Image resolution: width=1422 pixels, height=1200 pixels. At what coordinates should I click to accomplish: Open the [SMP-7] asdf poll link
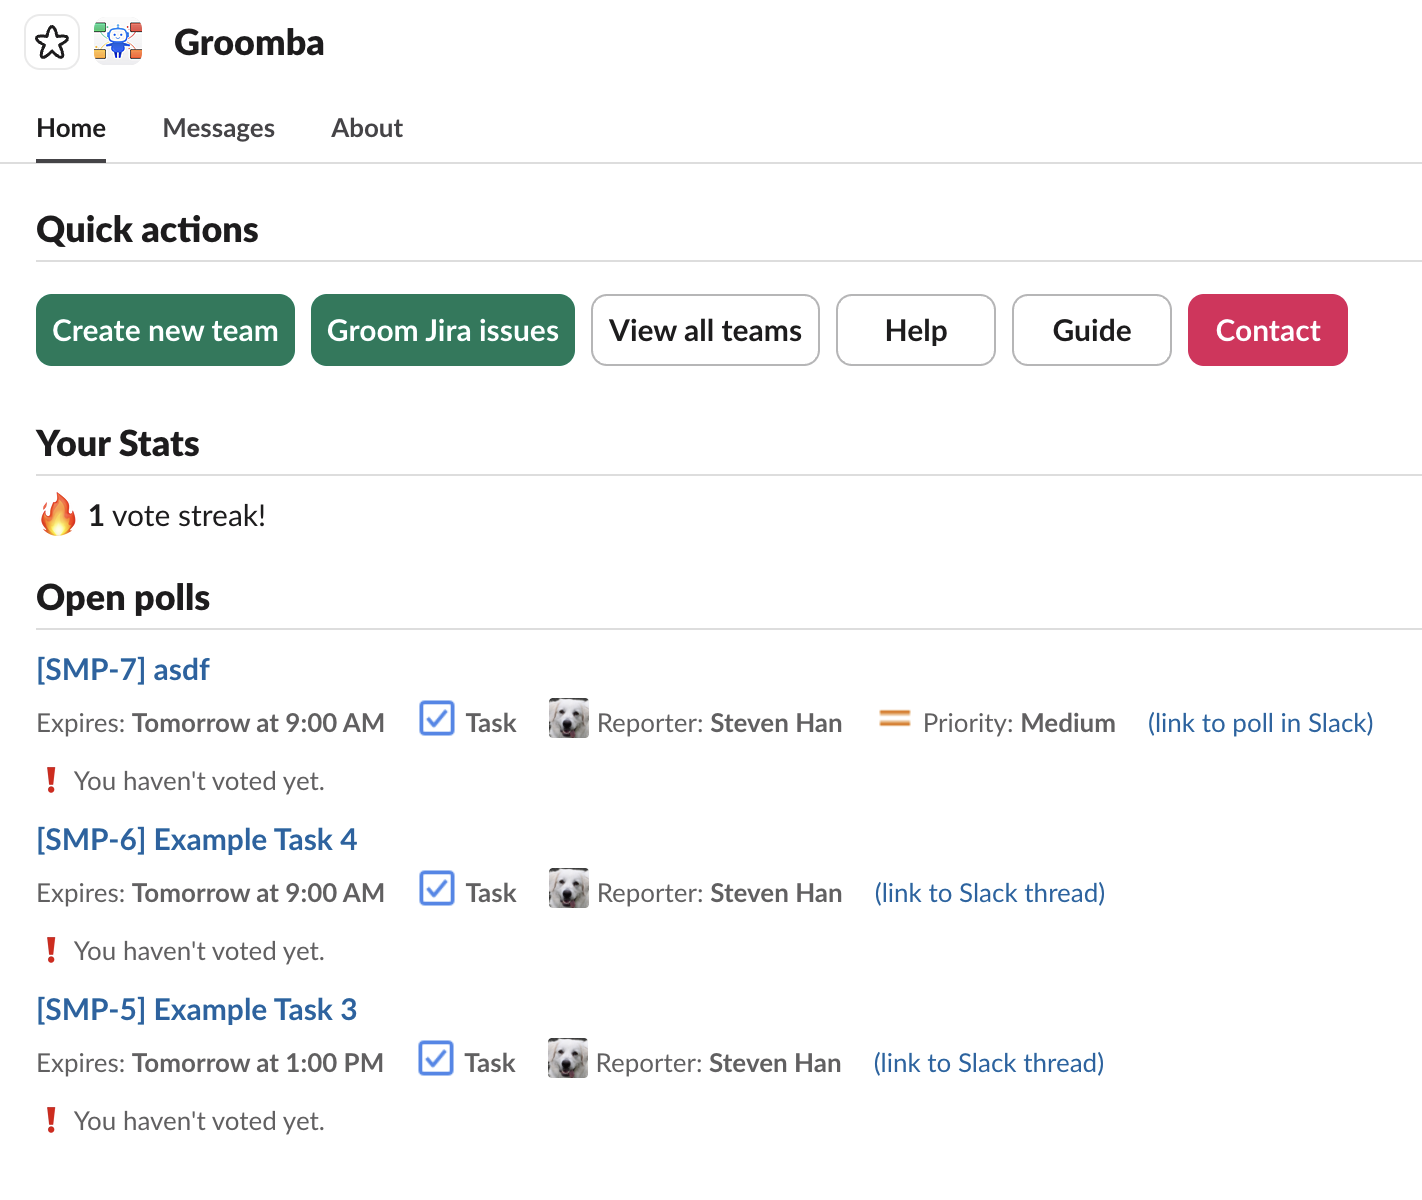tap(123, 669)
